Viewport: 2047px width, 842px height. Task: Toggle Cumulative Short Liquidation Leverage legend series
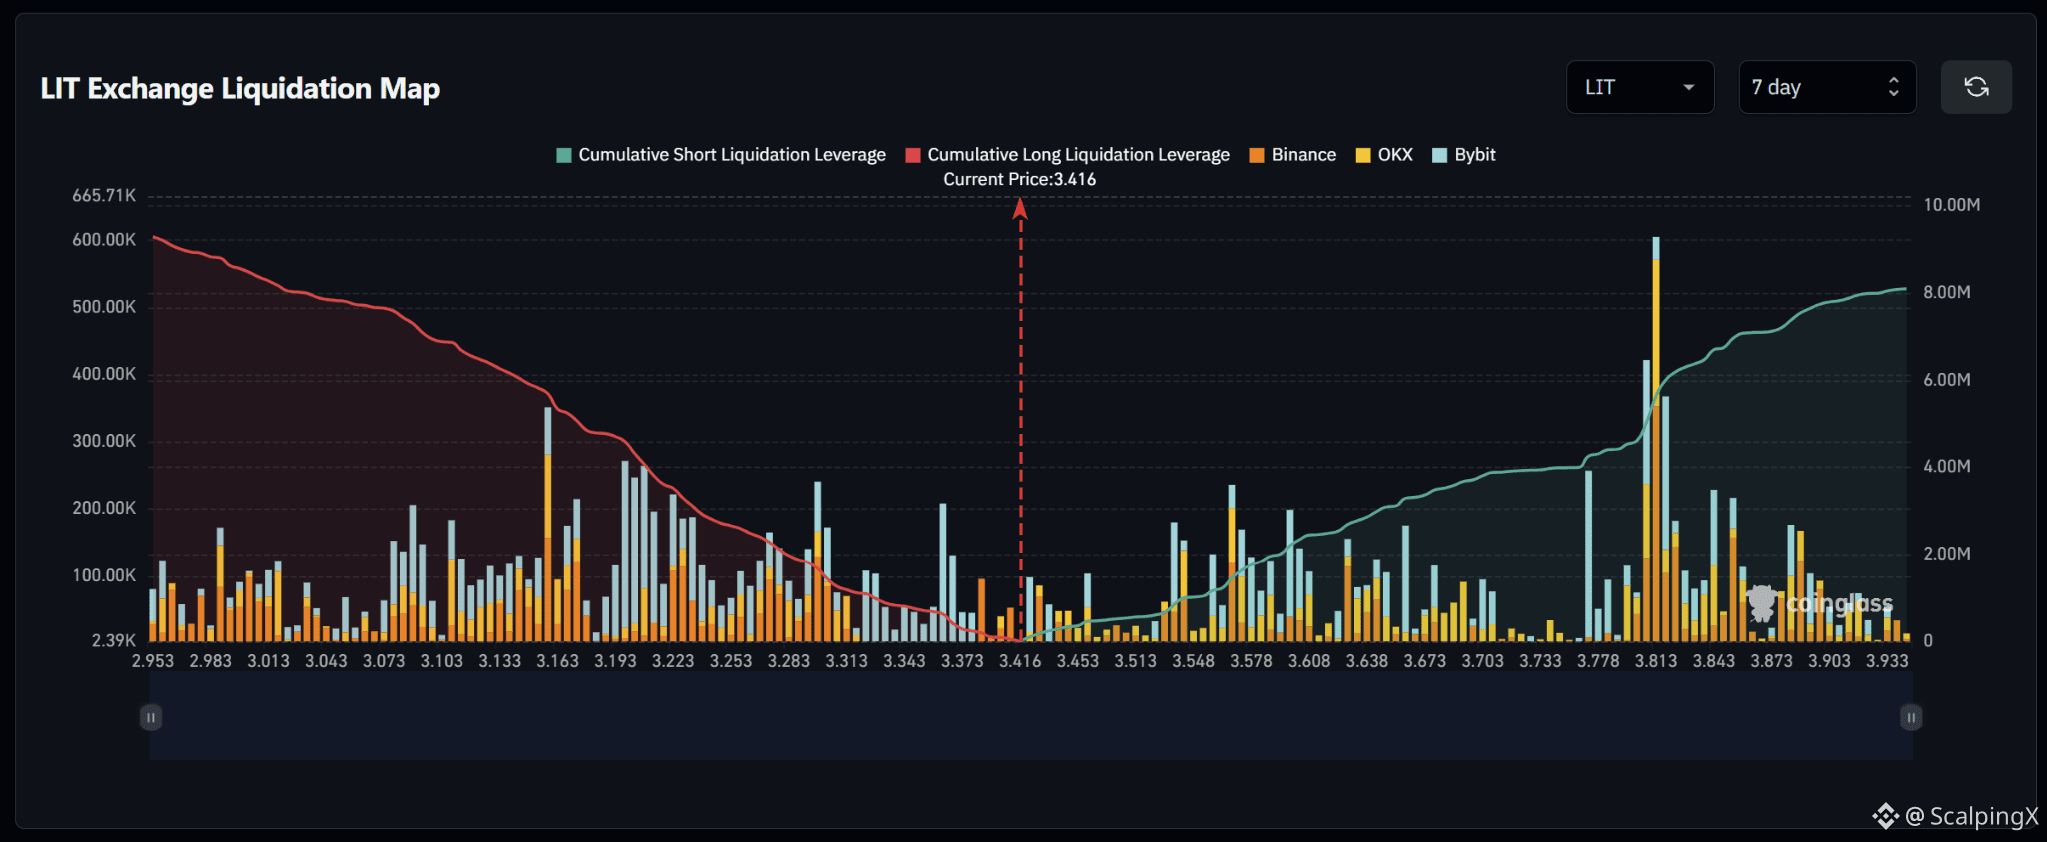(721, 155)
